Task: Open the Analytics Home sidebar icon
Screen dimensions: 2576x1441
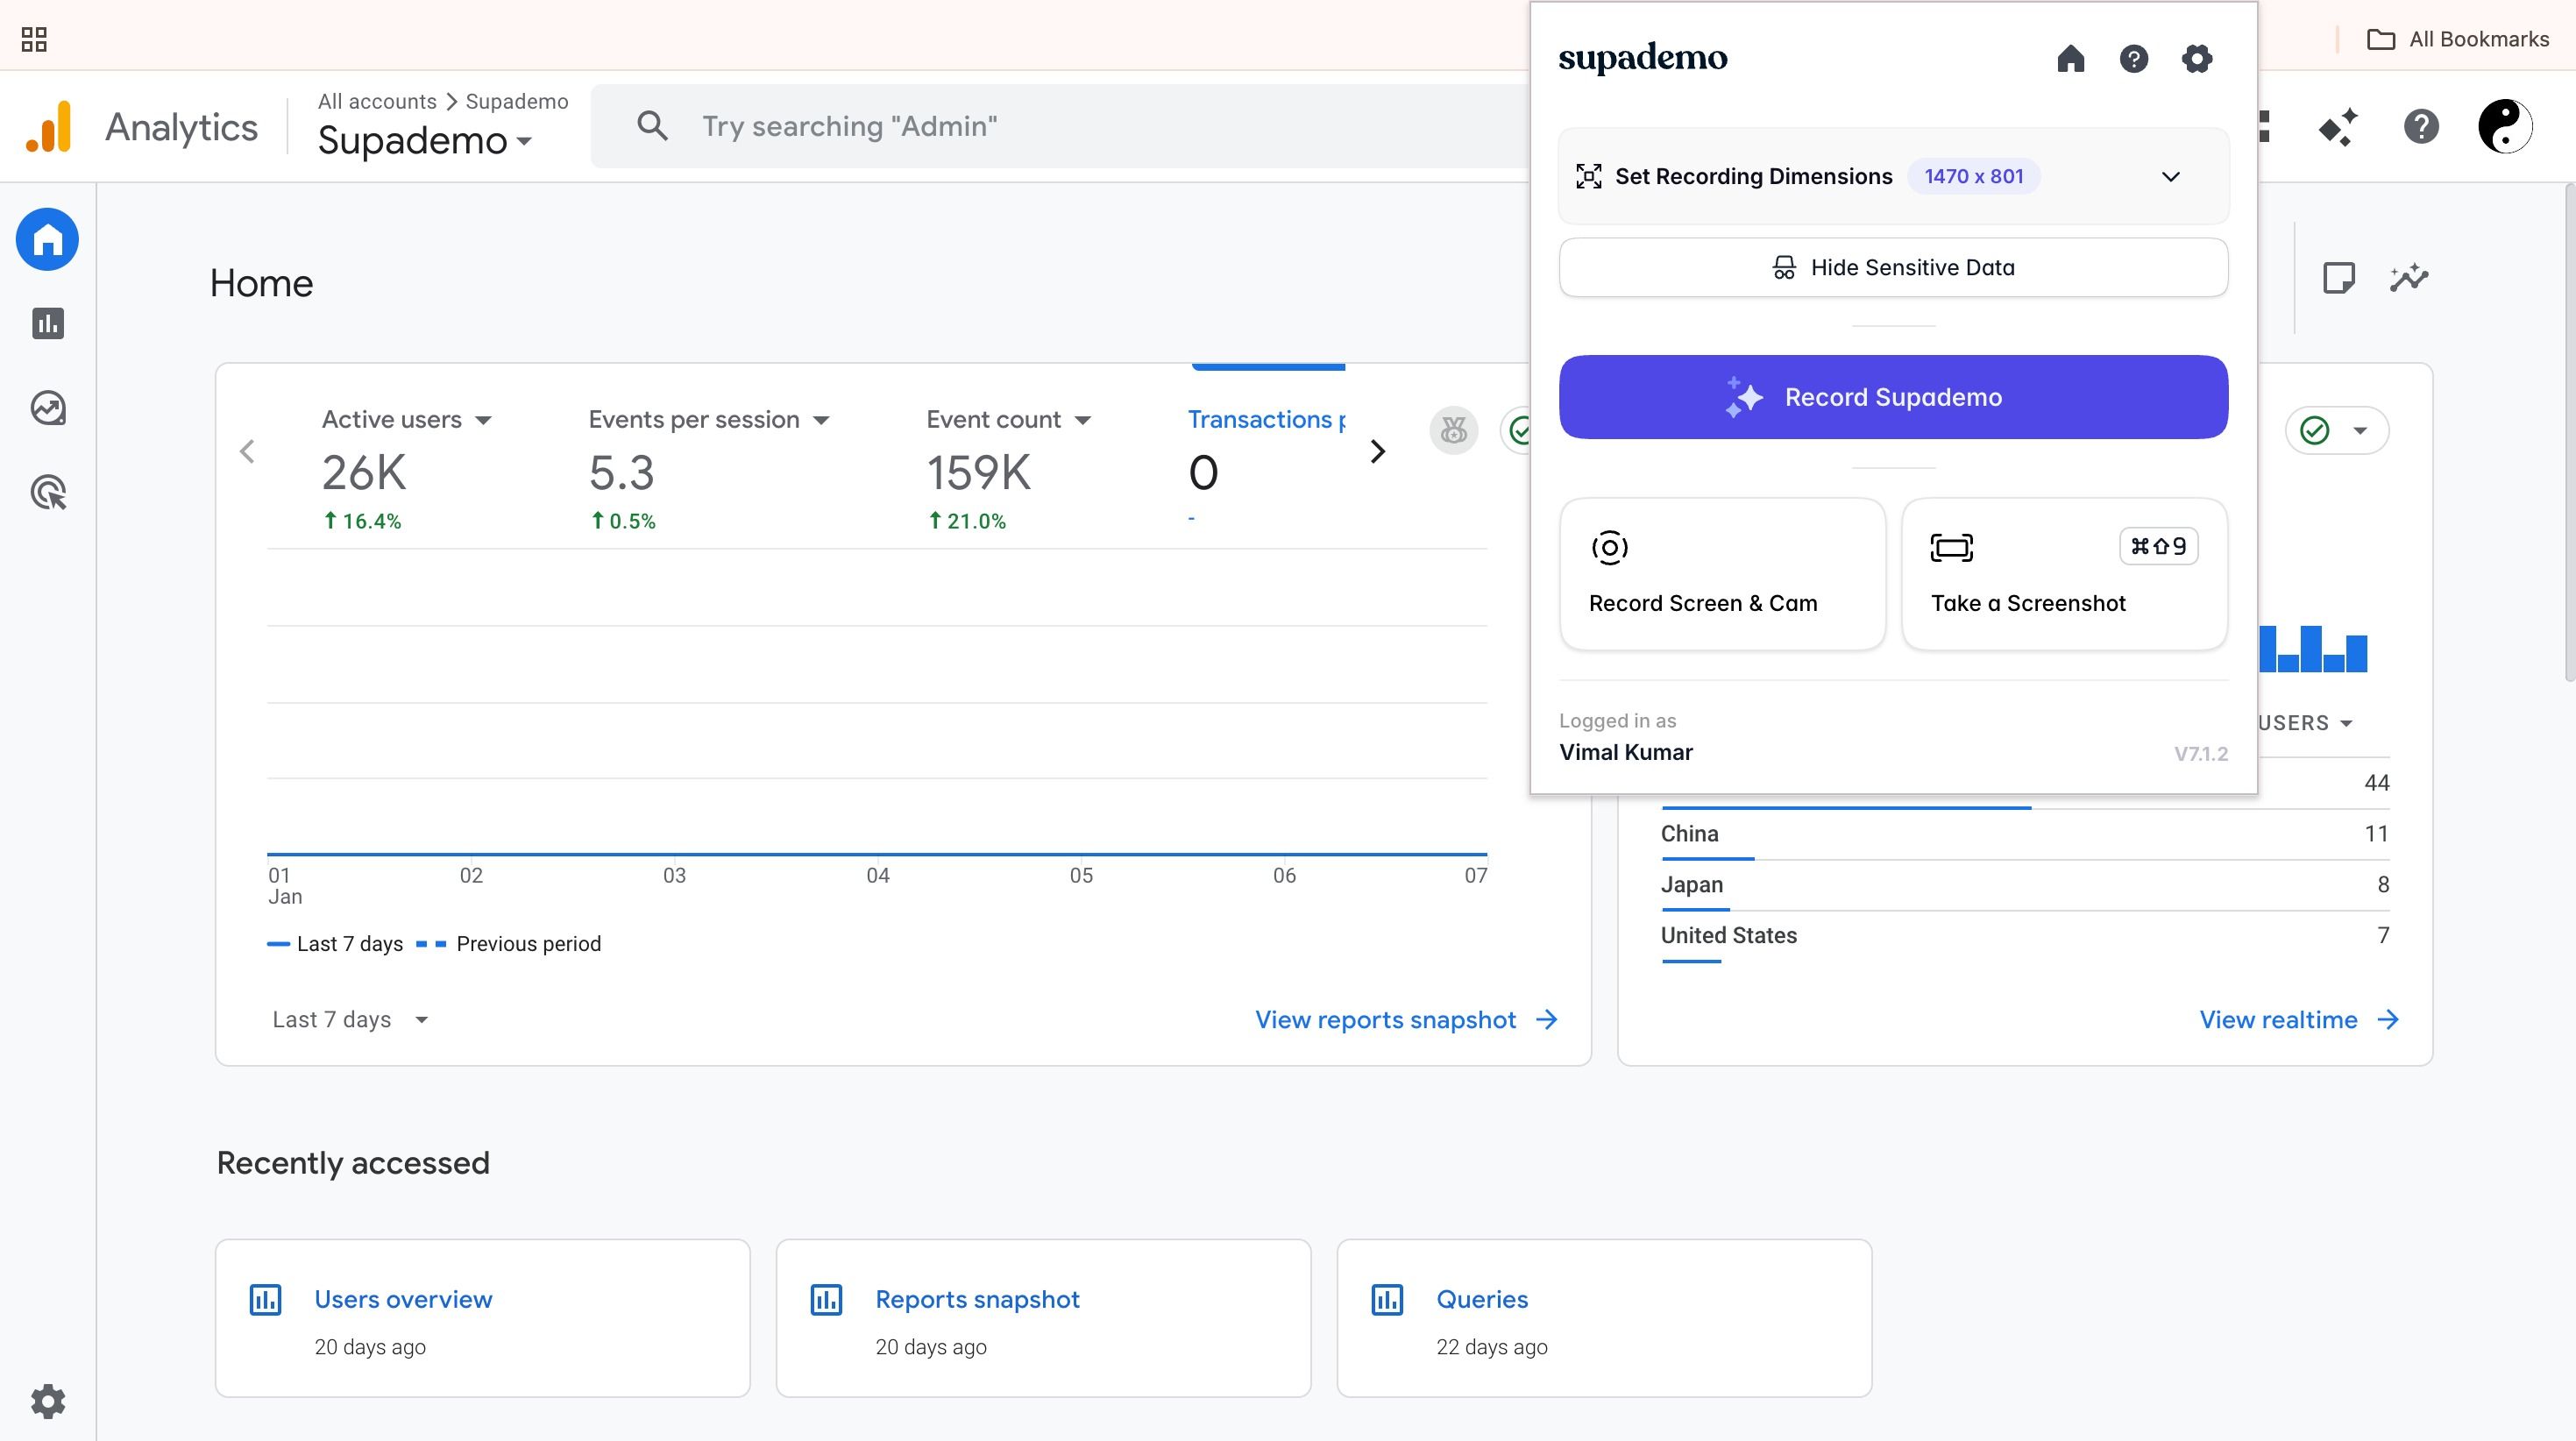Action: pyautogui.click(x=47, y=240)
